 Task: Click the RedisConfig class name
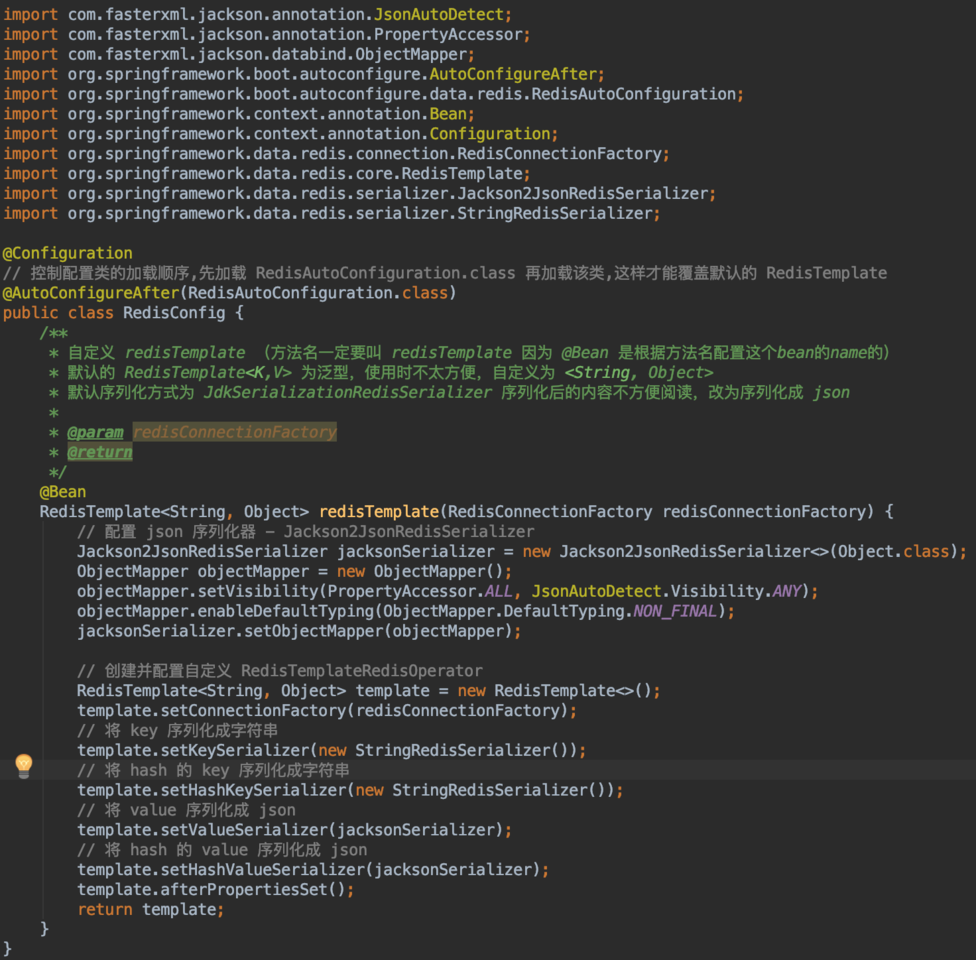click(174, 313)
